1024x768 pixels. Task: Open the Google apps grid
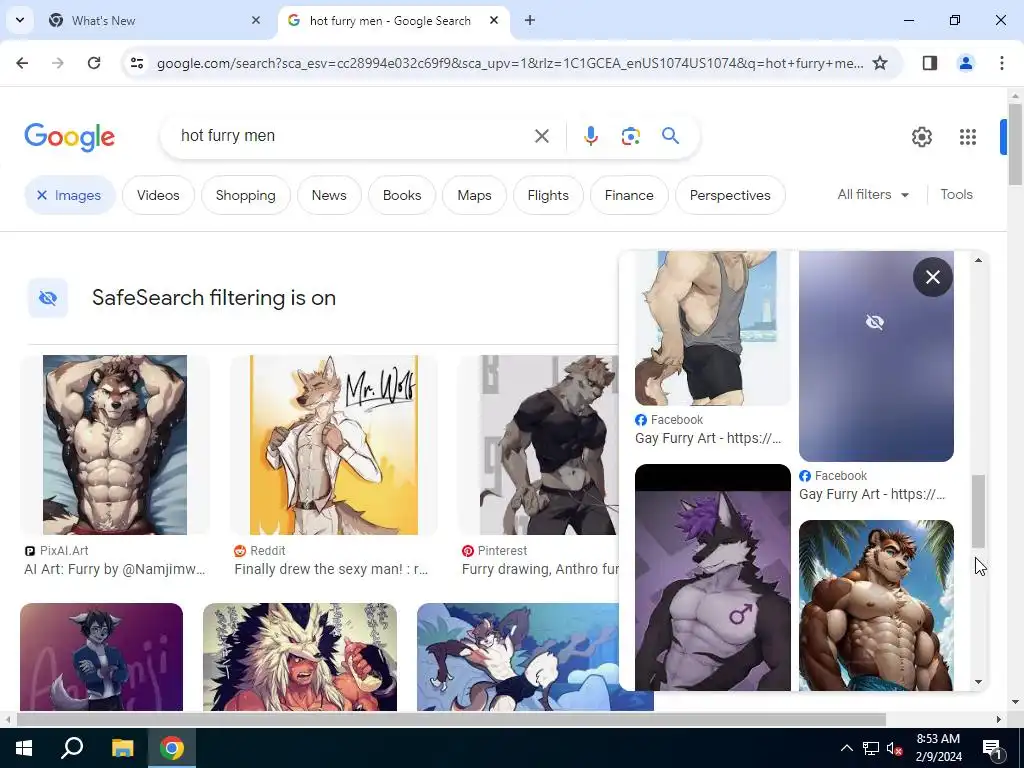point(968,137)
